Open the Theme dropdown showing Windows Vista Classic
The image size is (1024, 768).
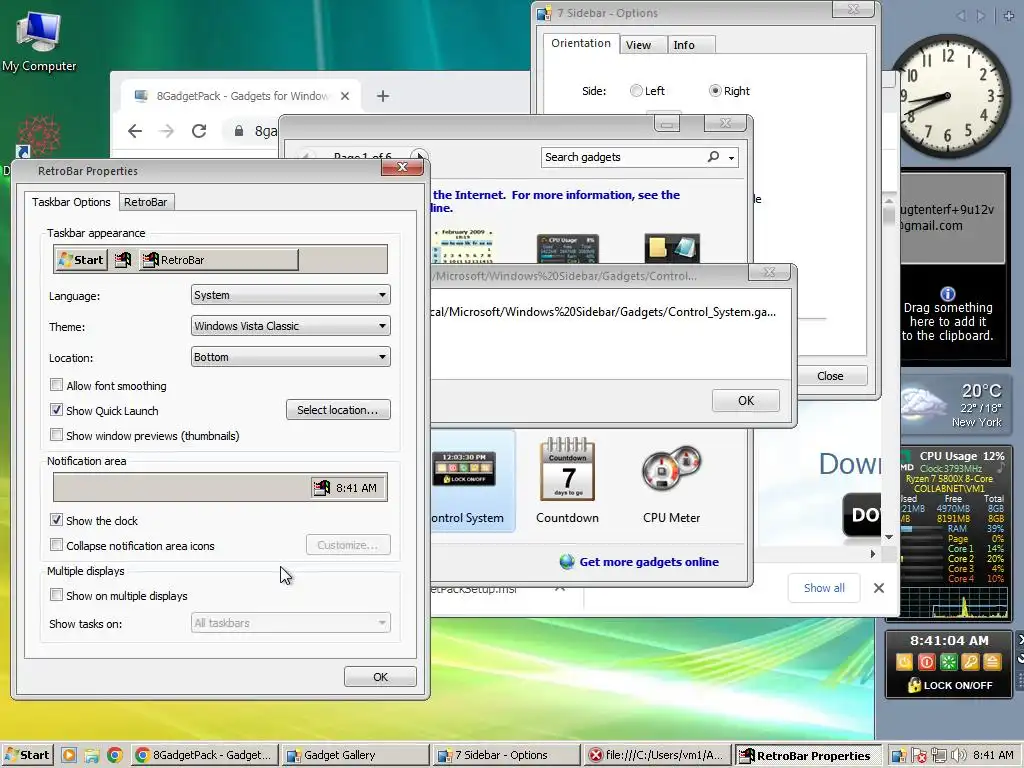(291, 326)
